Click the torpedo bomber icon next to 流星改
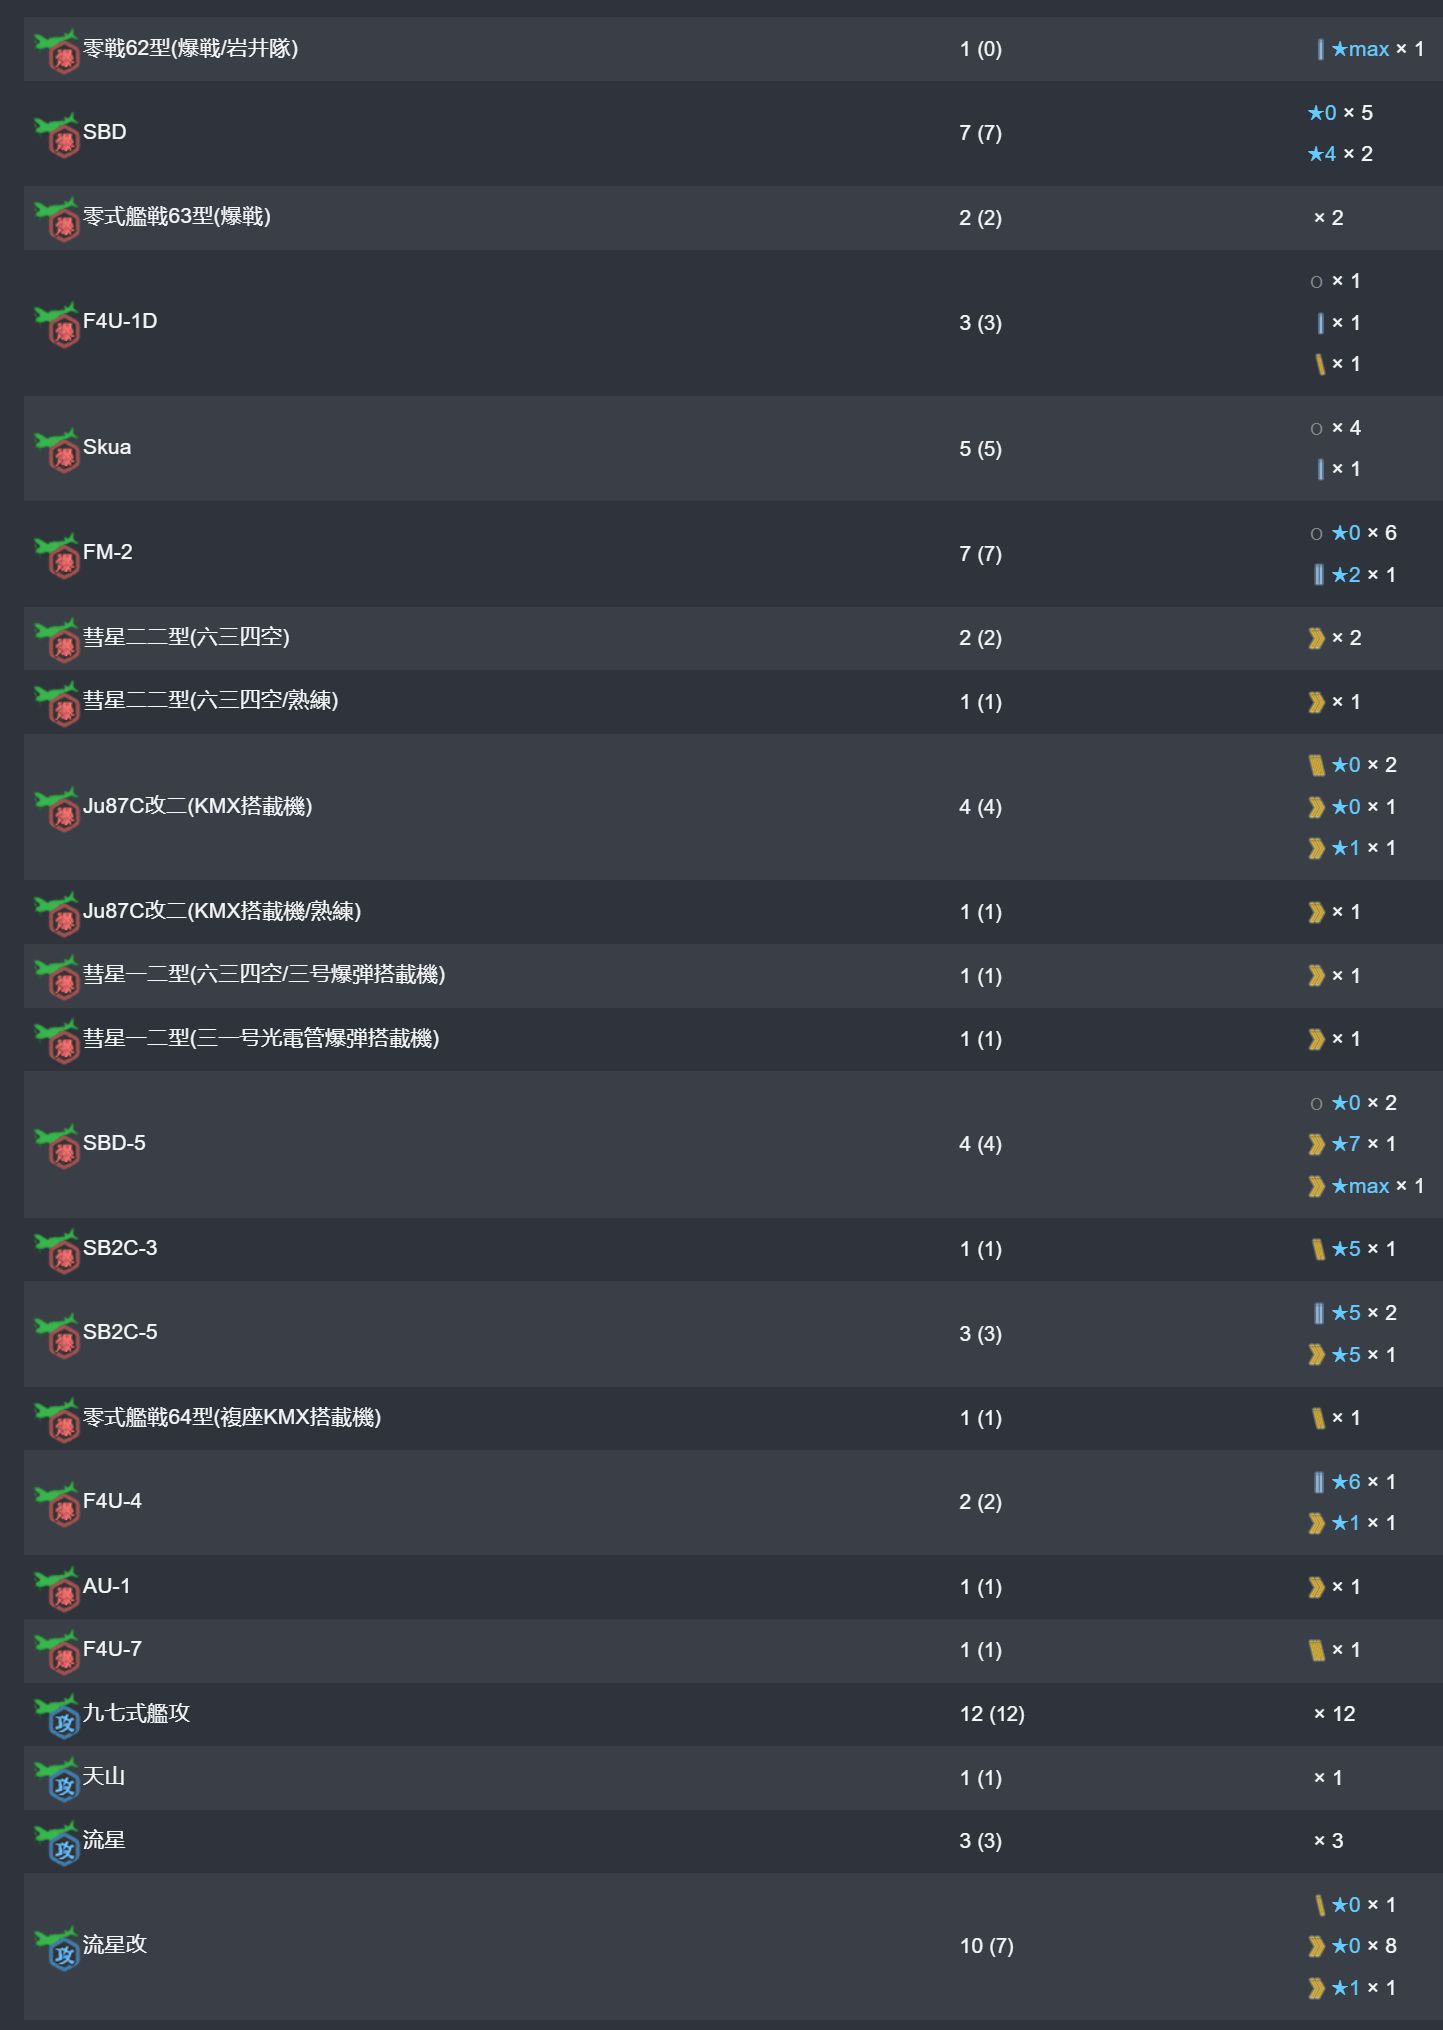This screenshot has width=1443, height=2030. click(x=57, y=1948)
